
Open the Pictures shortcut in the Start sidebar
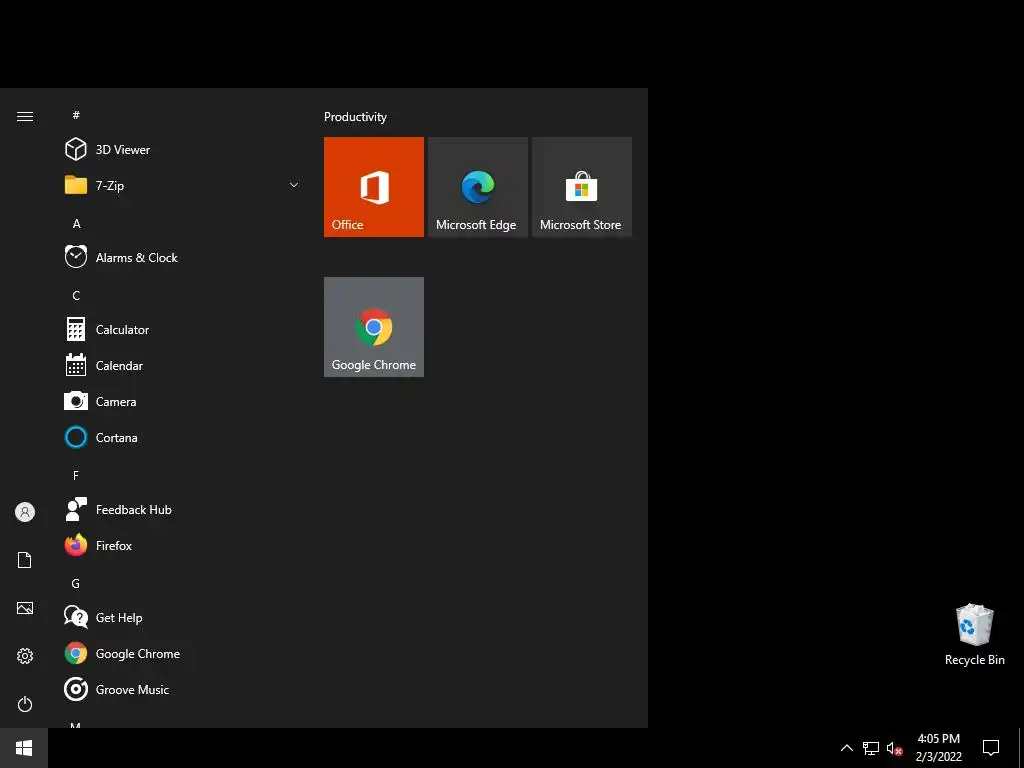[x=25, y=608]
